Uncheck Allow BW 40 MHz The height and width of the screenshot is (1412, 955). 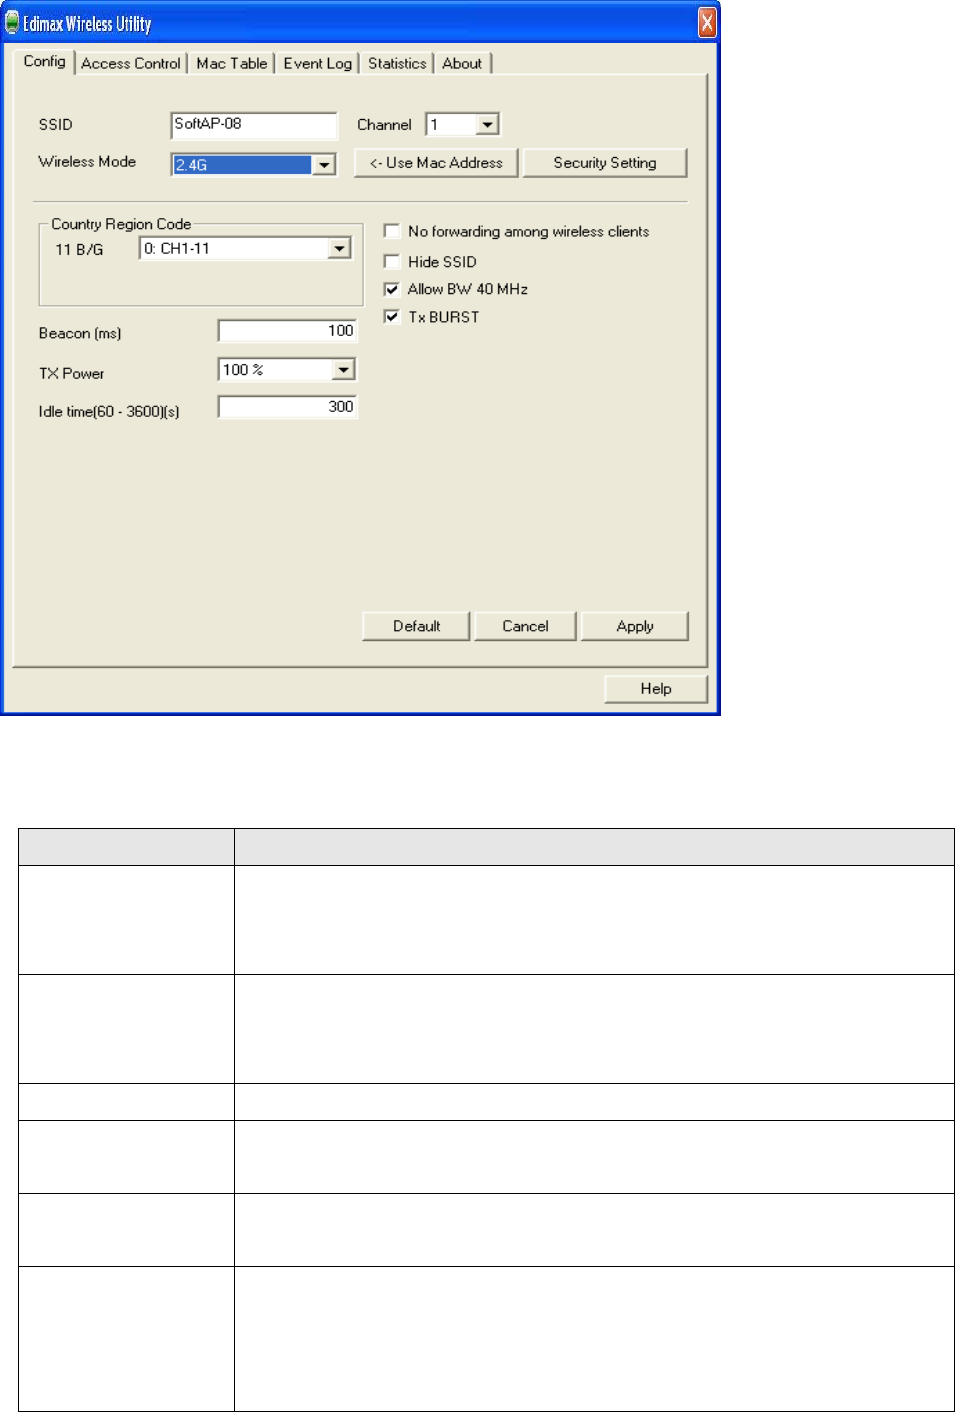point(392,289)
